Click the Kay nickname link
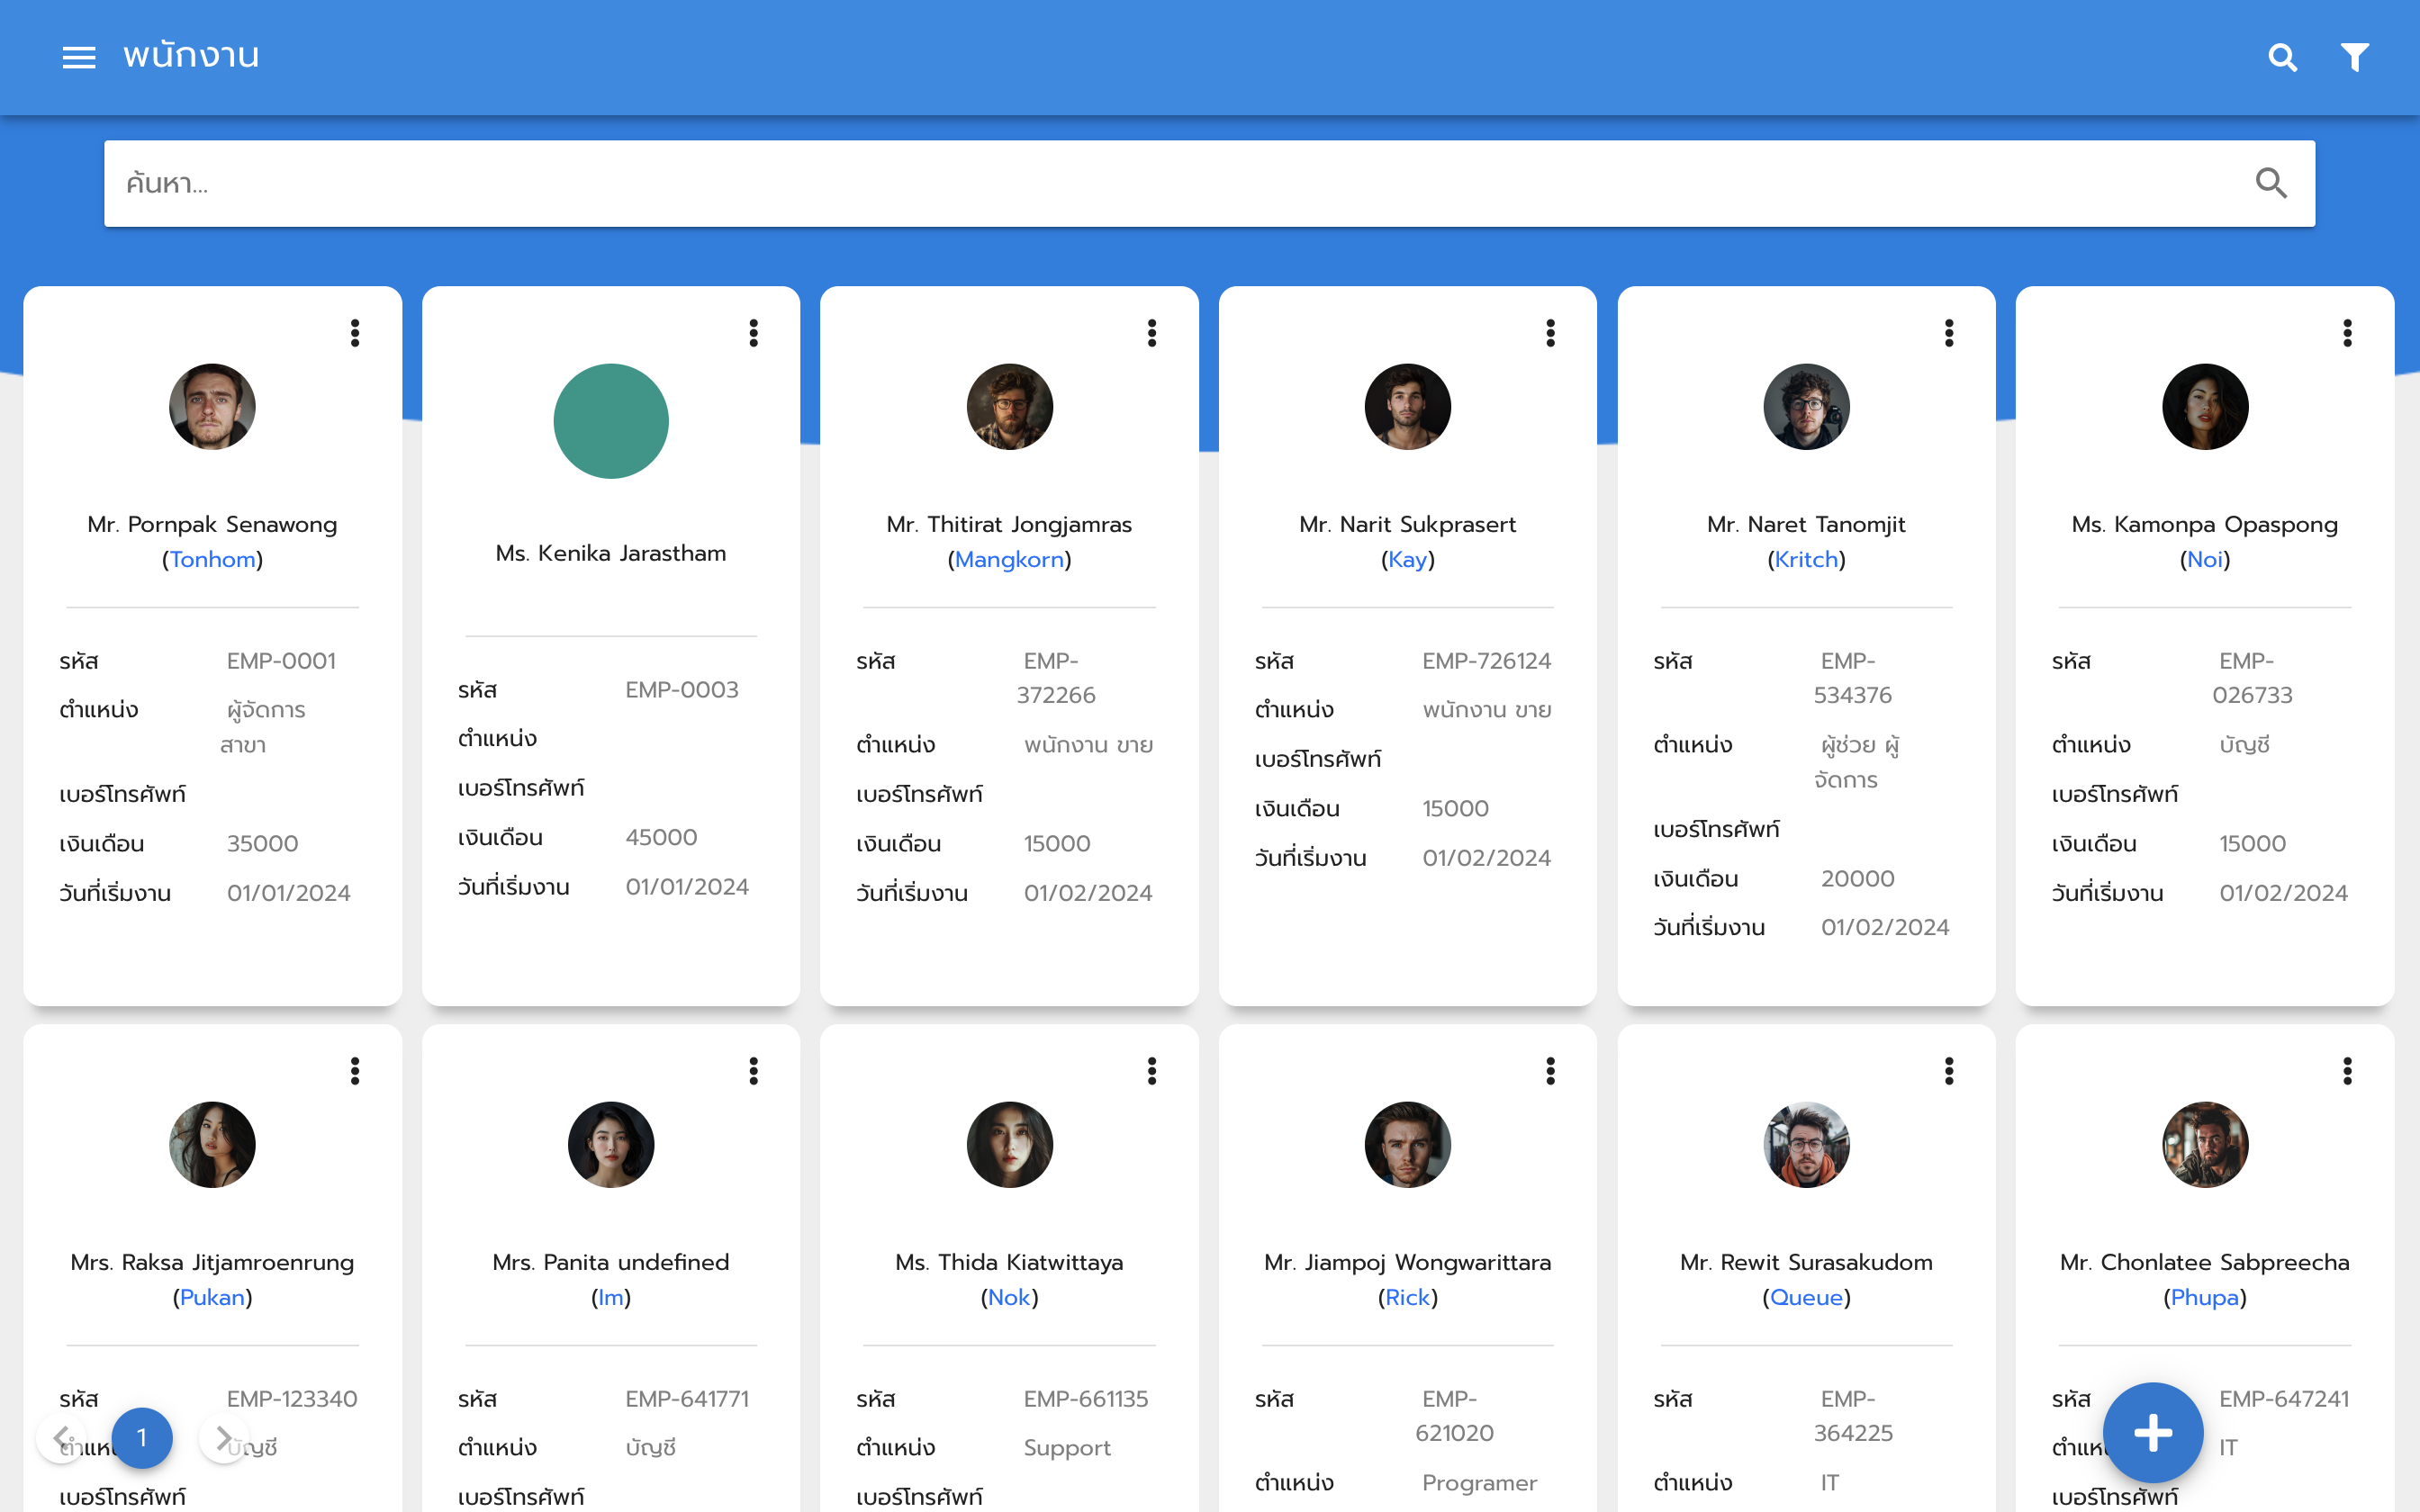 (x=1408, y=560)
